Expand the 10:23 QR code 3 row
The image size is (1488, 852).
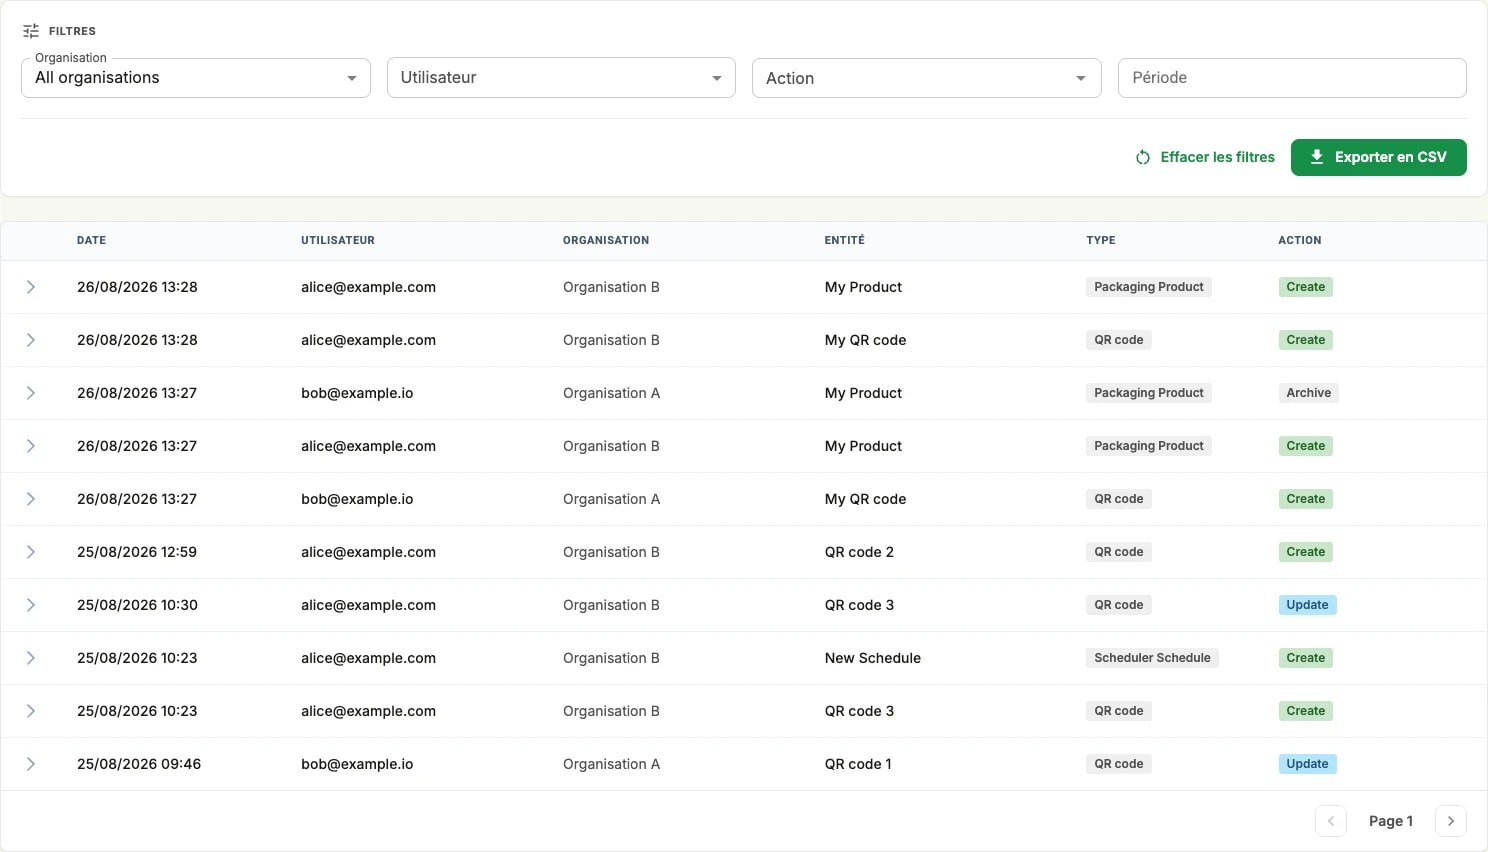pos(31,711)
